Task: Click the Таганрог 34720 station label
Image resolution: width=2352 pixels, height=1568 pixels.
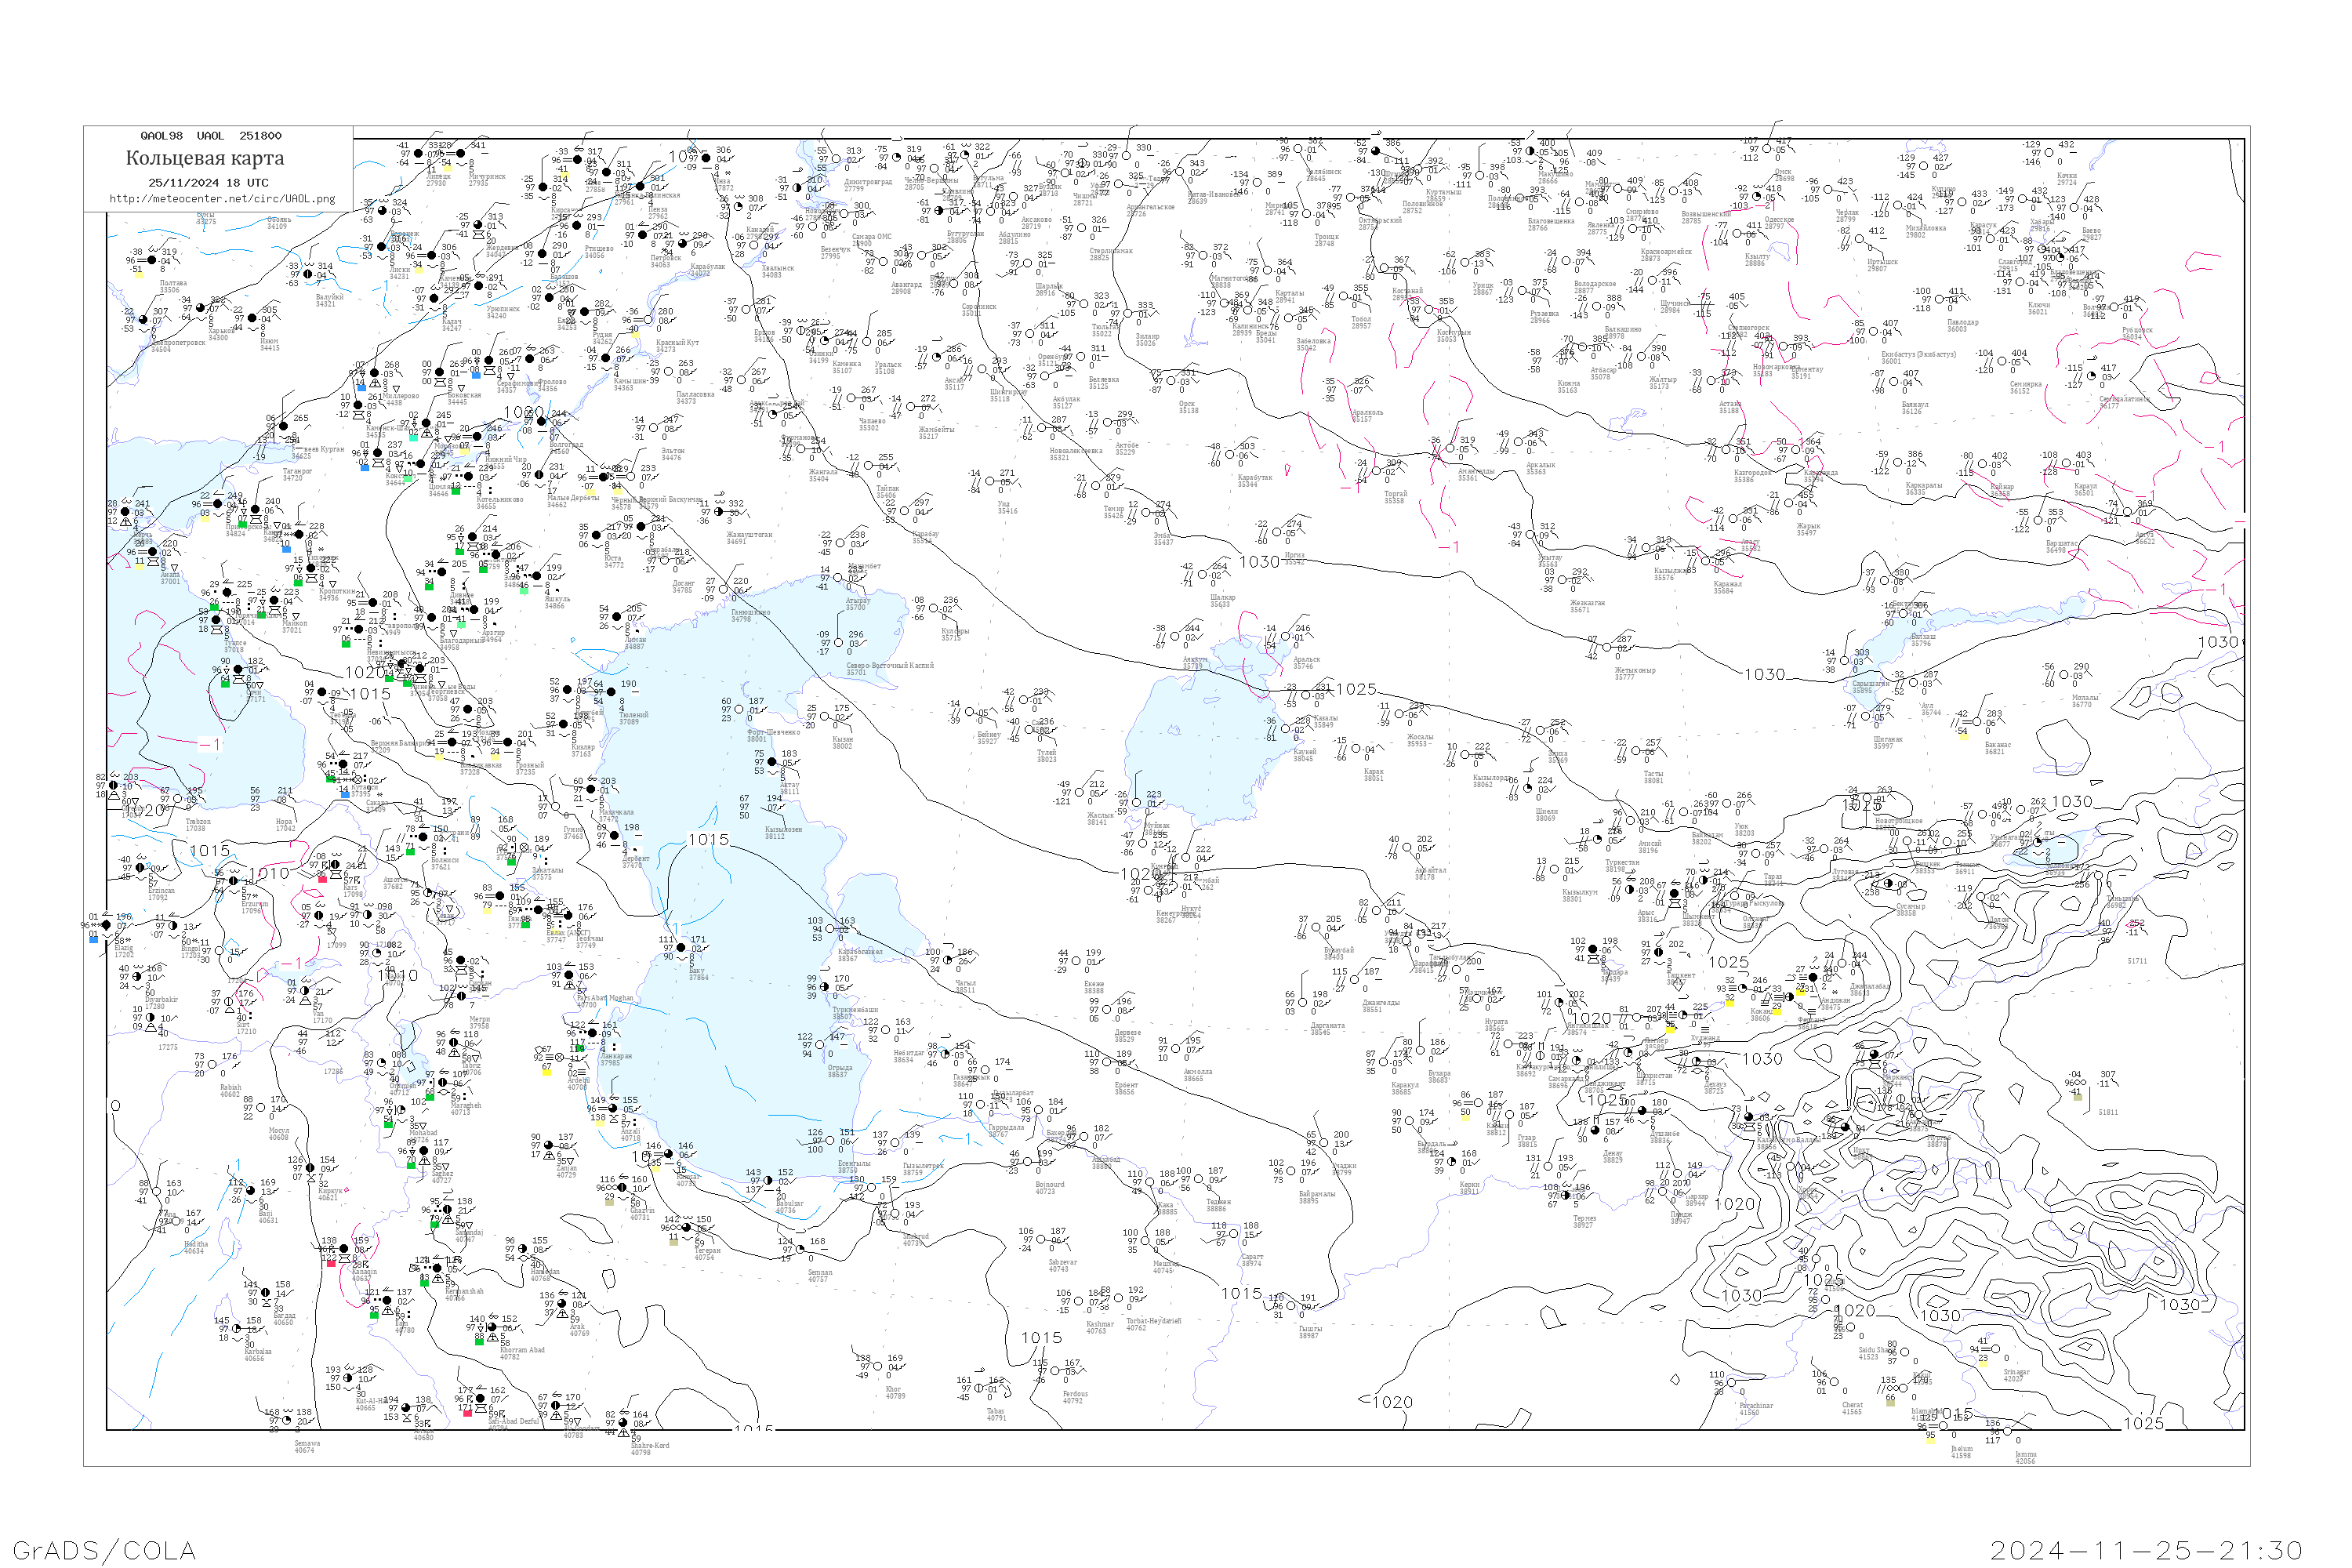Action: tap(297, 474)
